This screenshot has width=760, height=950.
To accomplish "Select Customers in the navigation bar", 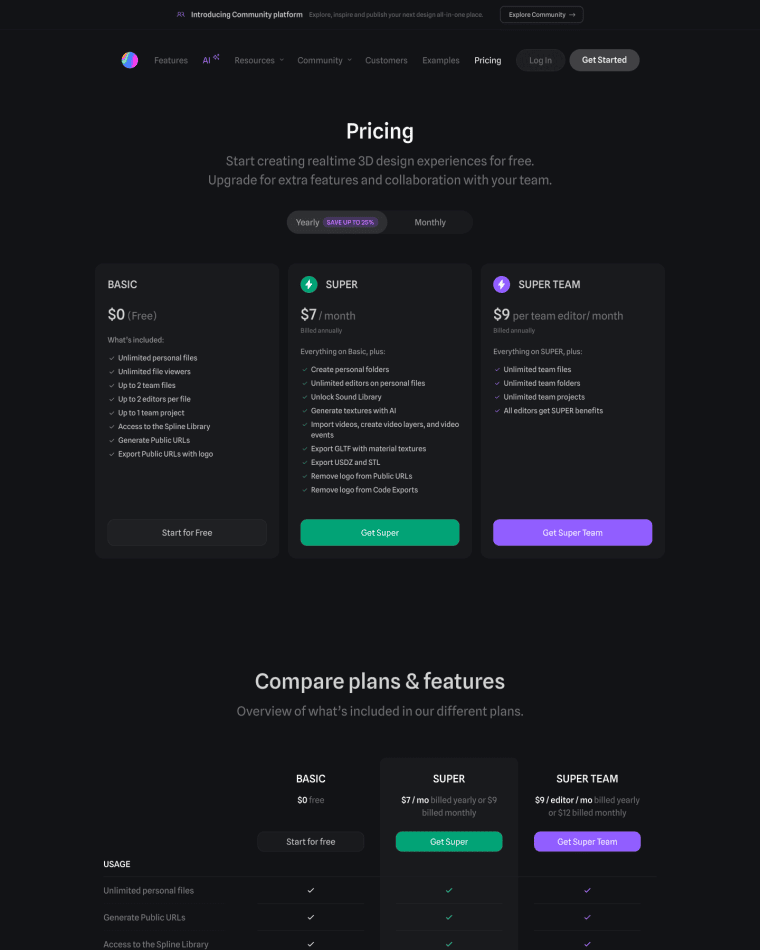I will coord(386,60).
